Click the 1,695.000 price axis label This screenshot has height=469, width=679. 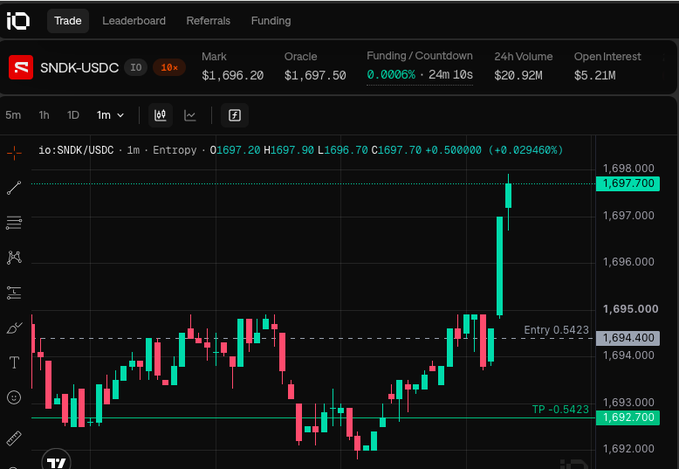(630, 309)
